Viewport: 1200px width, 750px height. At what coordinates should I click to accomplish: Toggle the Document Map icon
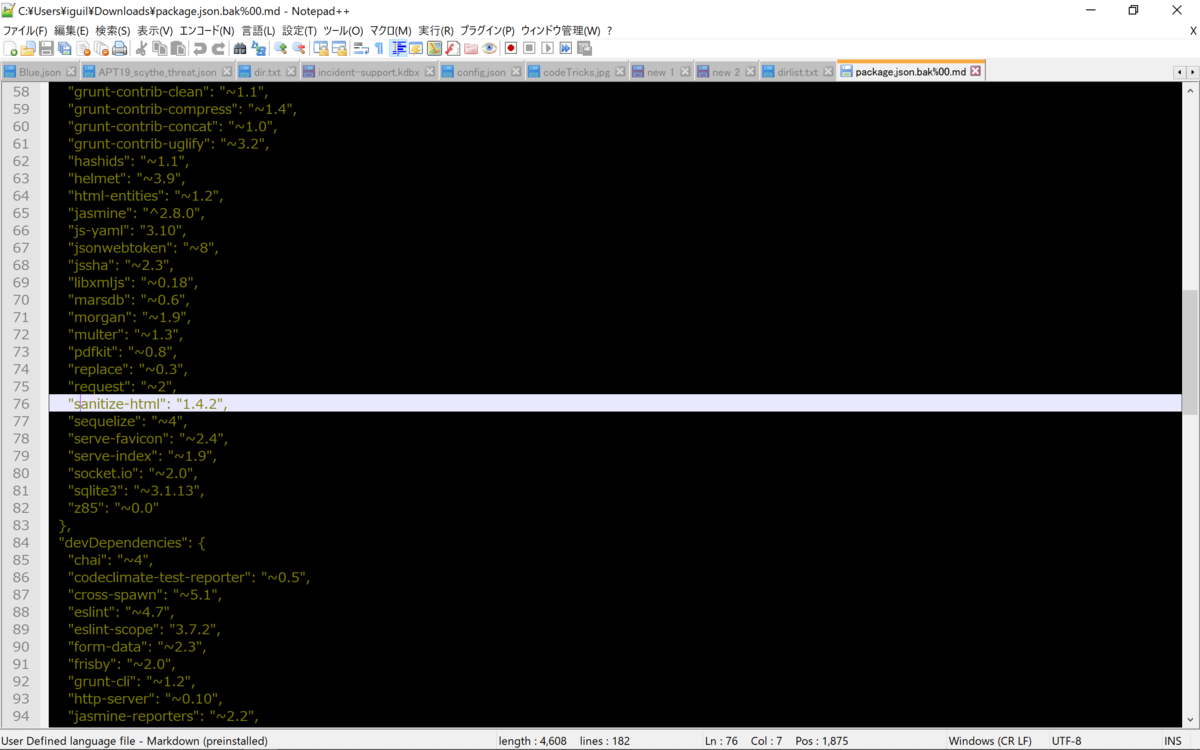[x=434, y=48]
